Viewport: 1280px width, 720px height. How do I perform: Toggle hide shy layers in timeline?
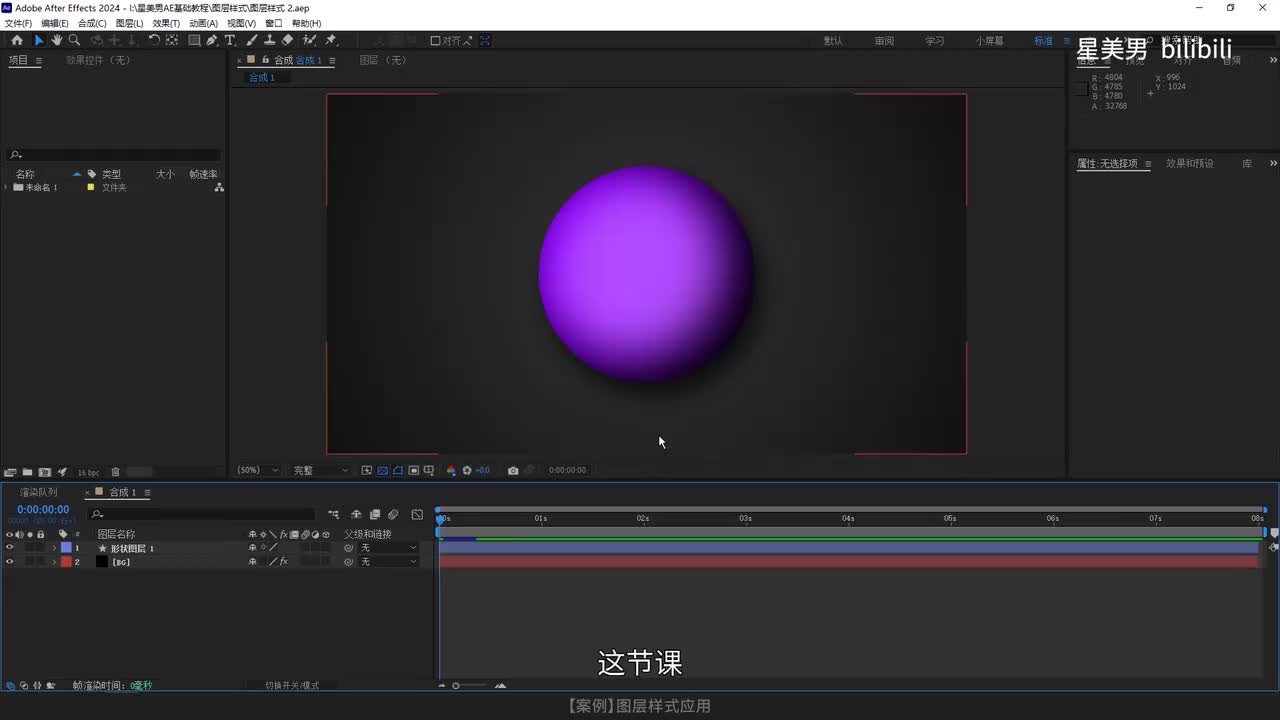tap(355, 515)
